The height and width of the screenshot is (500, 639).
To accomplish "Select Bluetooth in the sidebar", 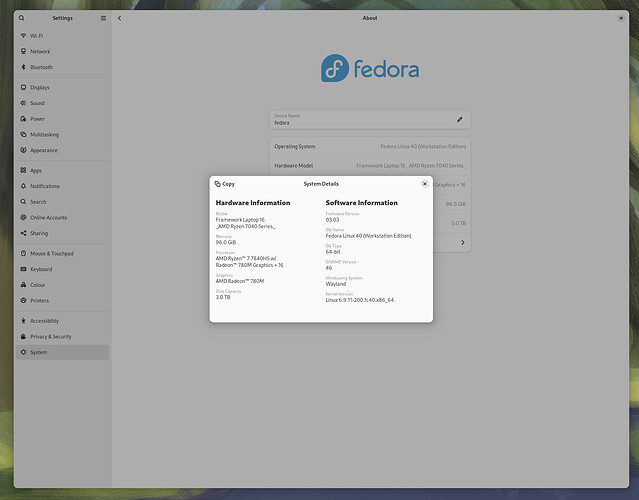I will [x=62, y=67].
